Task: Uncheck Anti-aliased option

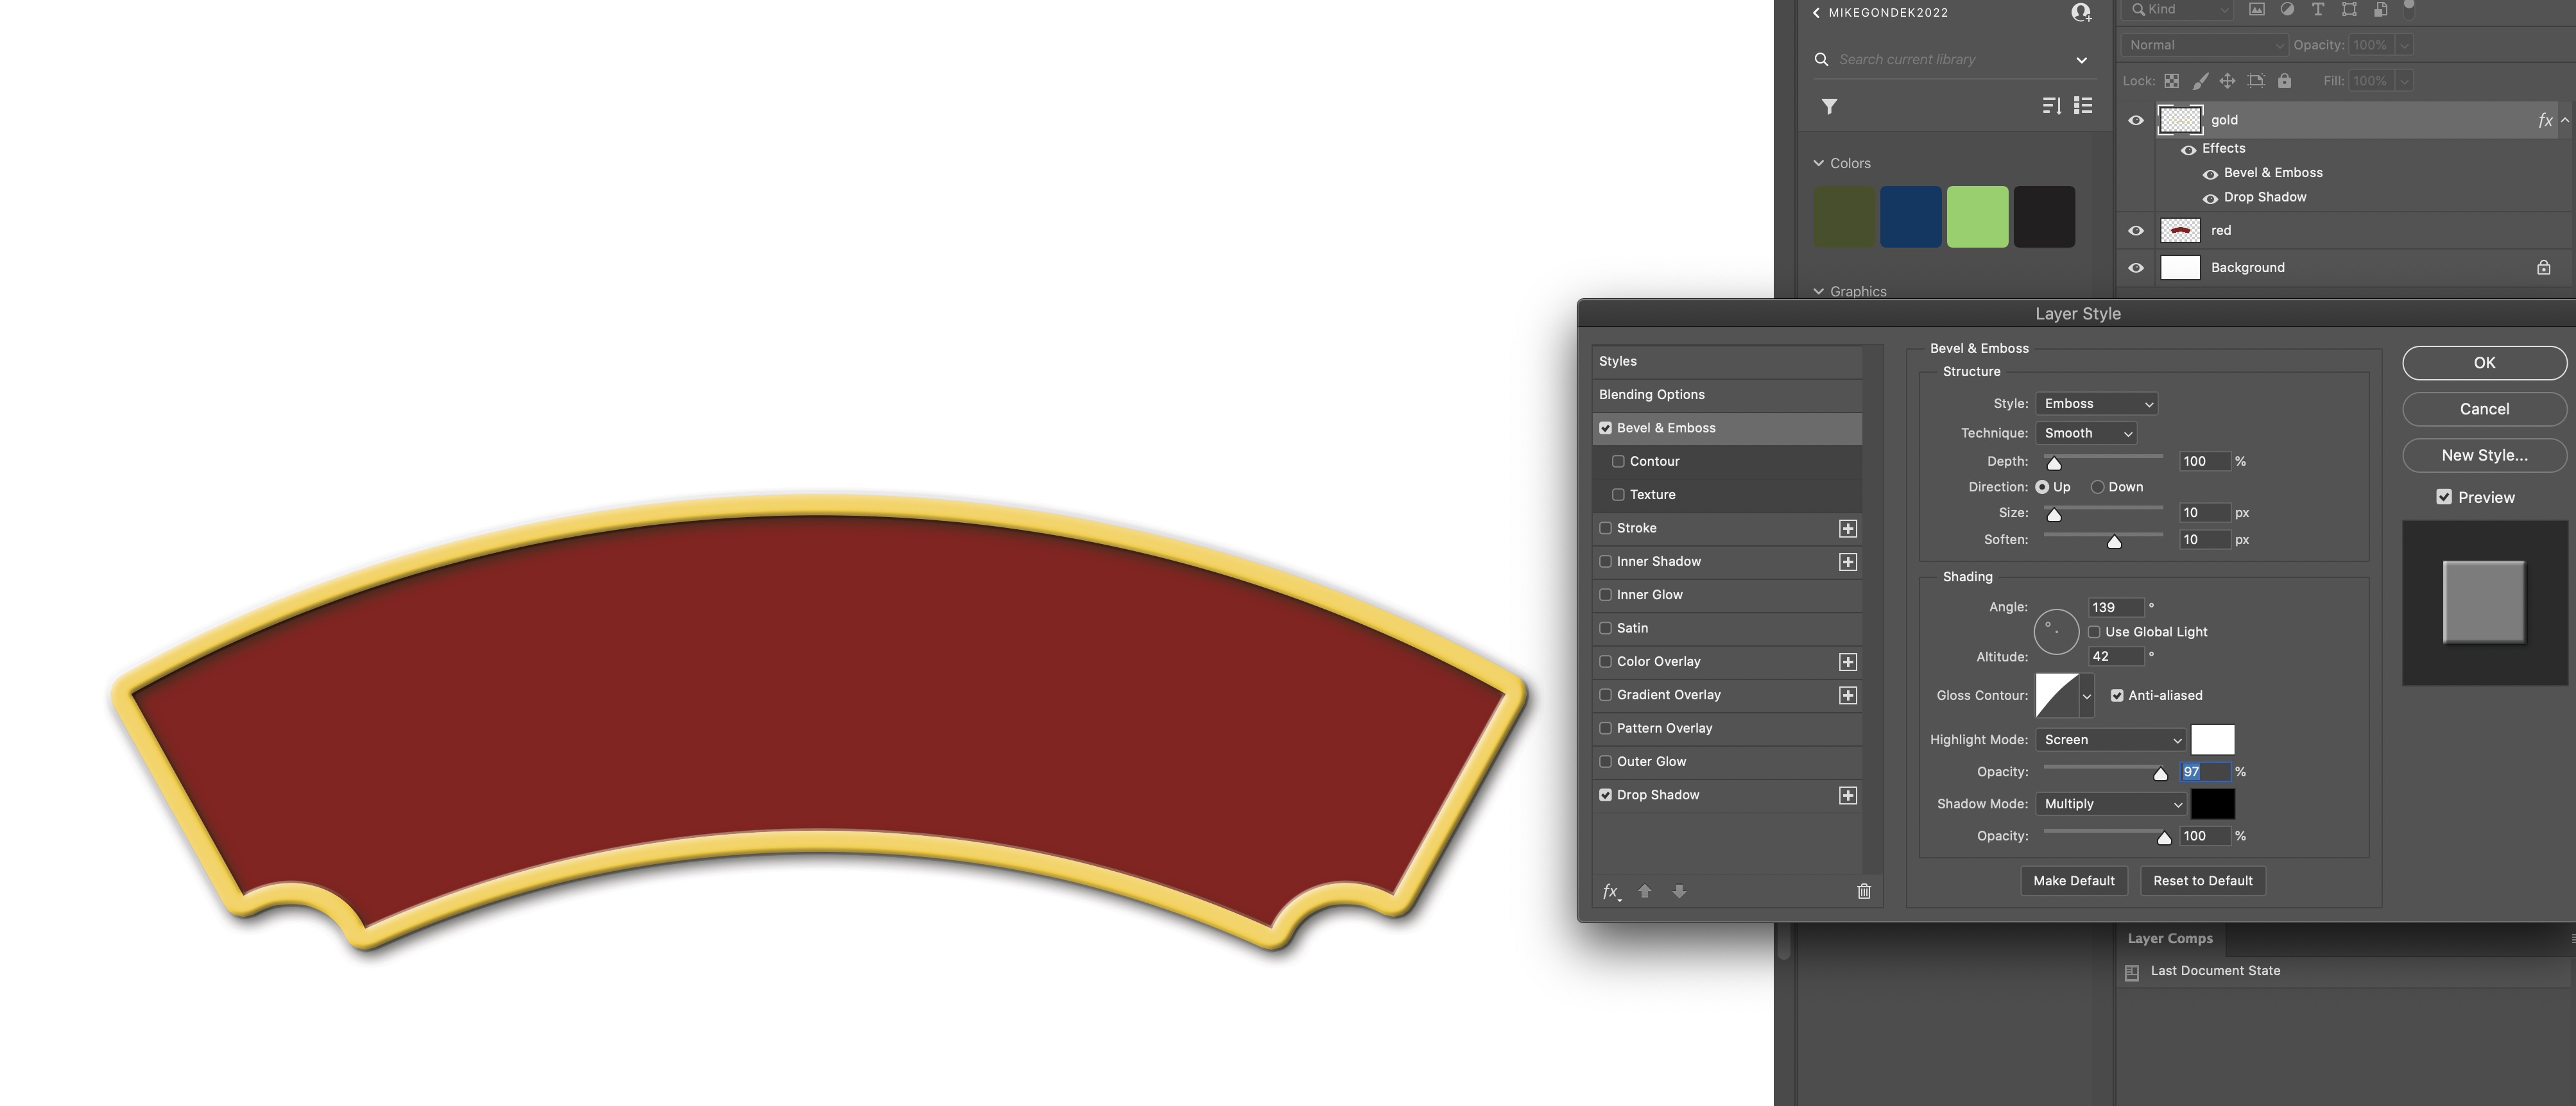Action: point(2117,695)
